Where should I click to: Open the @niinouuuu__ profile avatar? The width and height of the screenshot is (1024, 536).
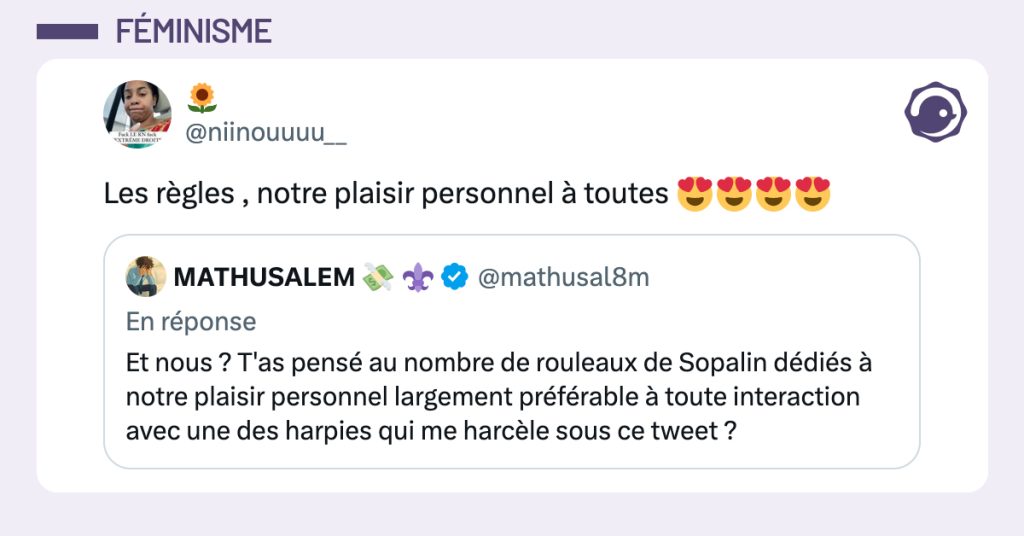pyautogui.click(x=138, y=114)
